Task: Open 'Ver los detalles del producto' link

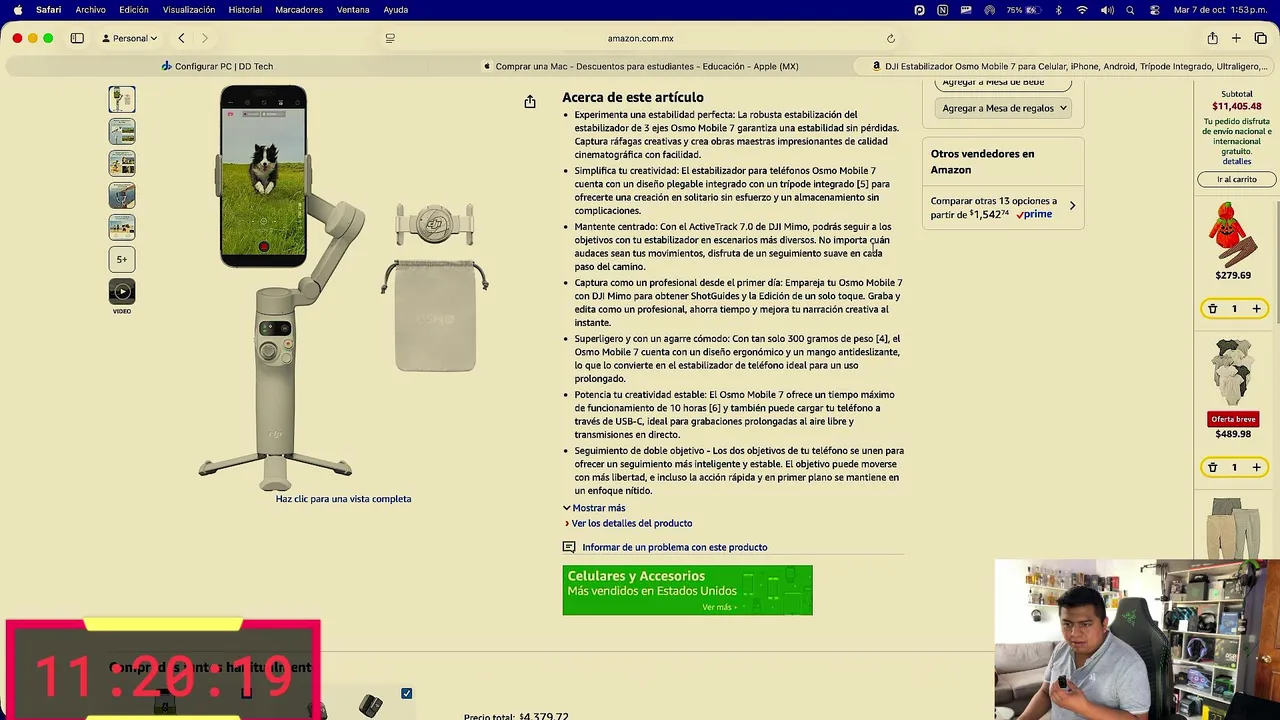Action: pos(631,523)
